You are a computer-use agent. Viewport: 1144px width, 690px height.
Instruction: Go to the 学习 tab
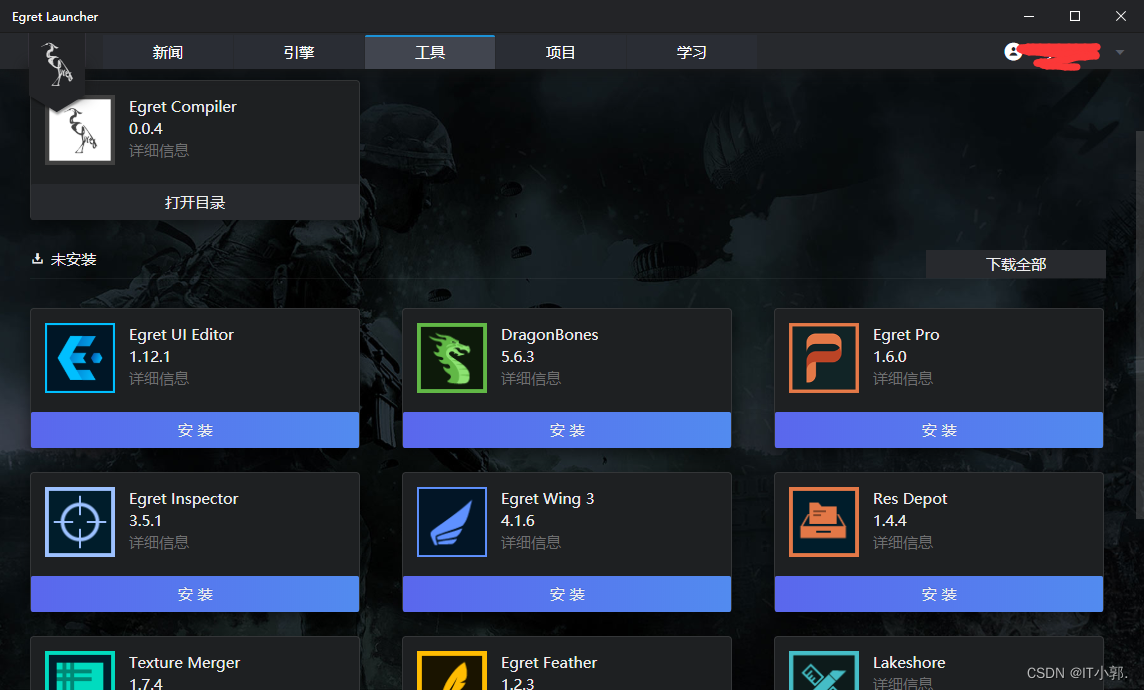pos(691,53)
